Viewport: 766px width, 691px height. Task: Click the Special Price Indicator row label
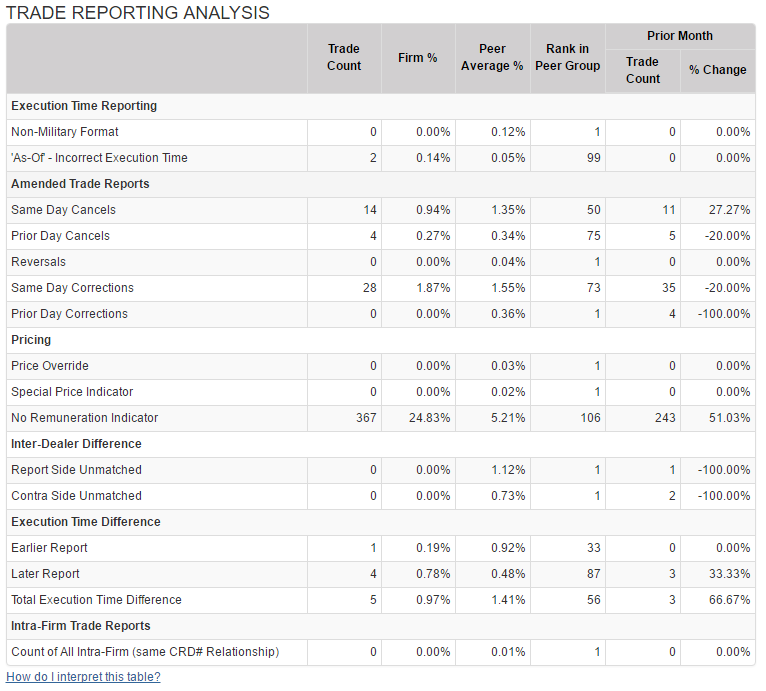click(72, 392)
